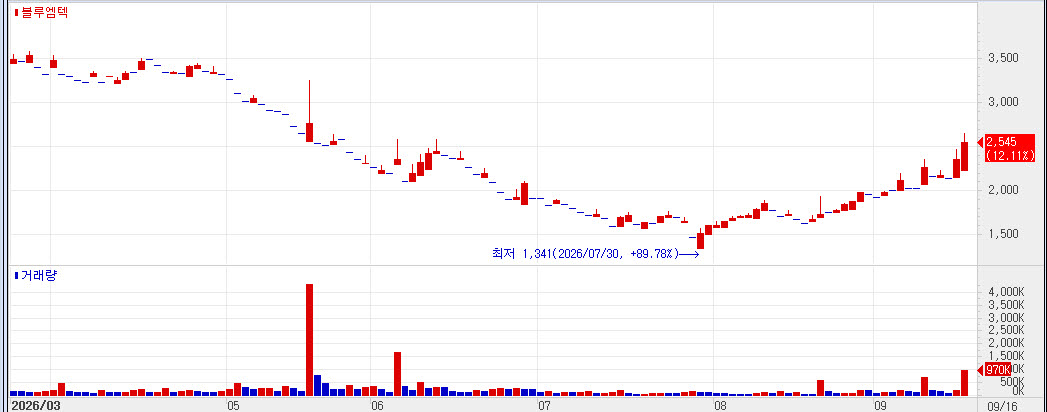The width and height of the screenshot is (1047, 412).
Task: Click the 거래량 volume panel label
Action: [39, 275]
